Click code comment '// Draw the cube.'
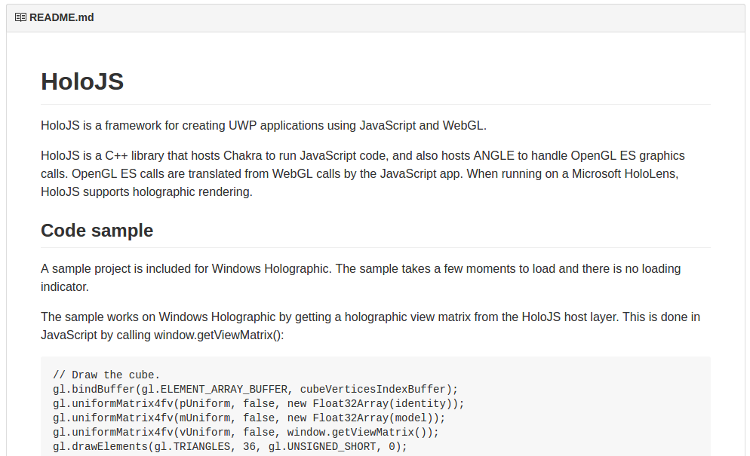750x456 pixels. pyautogui.click(x=106, y=375)
